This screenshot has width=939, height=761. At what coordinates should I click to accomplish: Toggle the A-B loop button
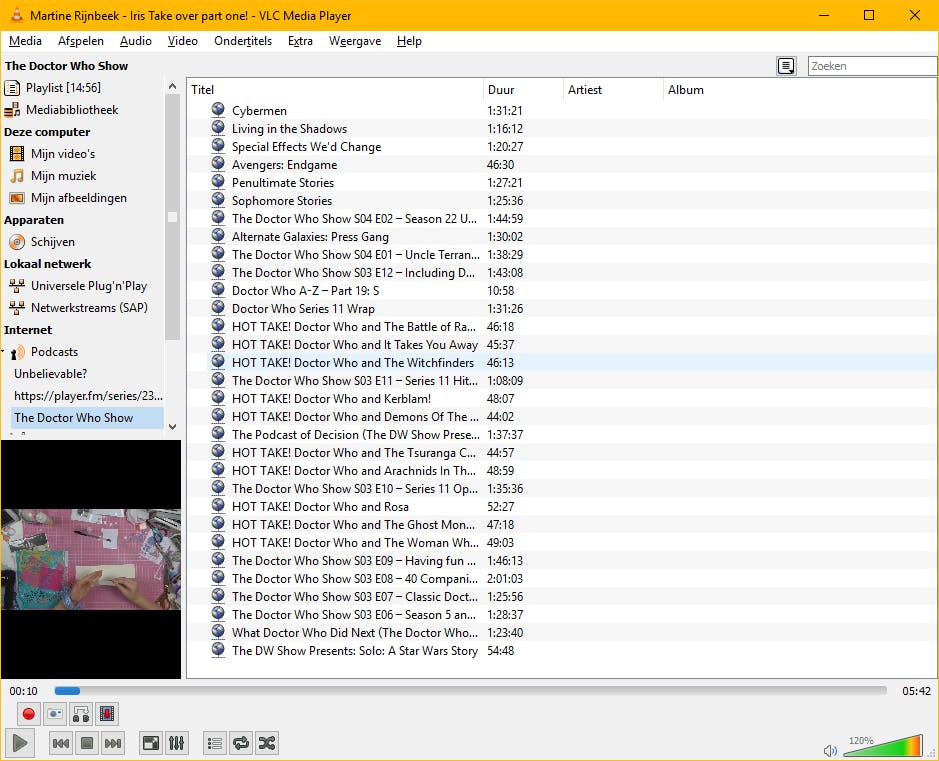[x=81, y=714]
